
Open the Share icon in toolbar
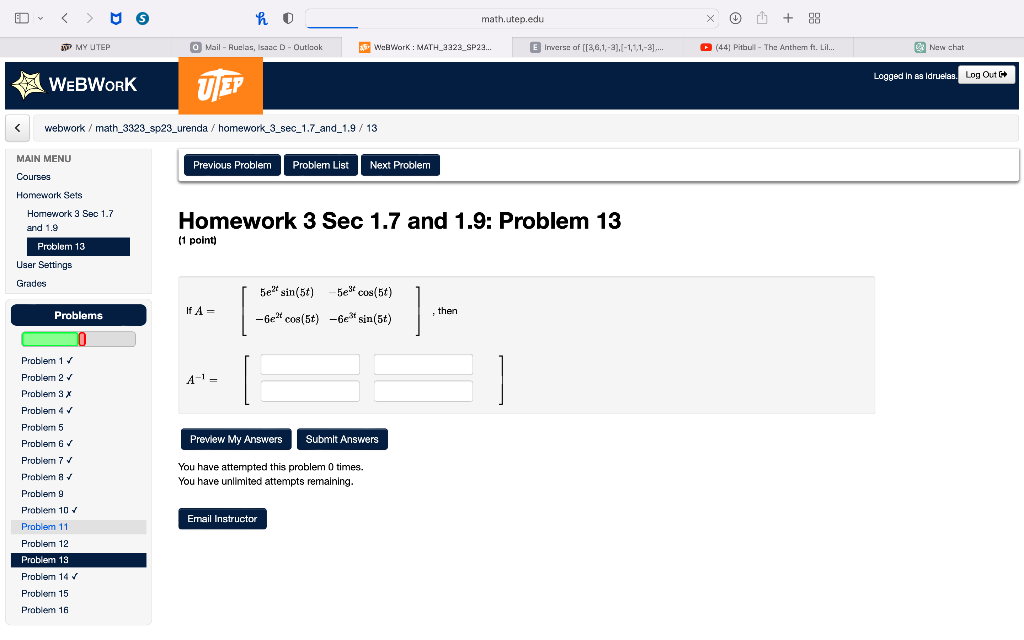click(x=761, y=18)
